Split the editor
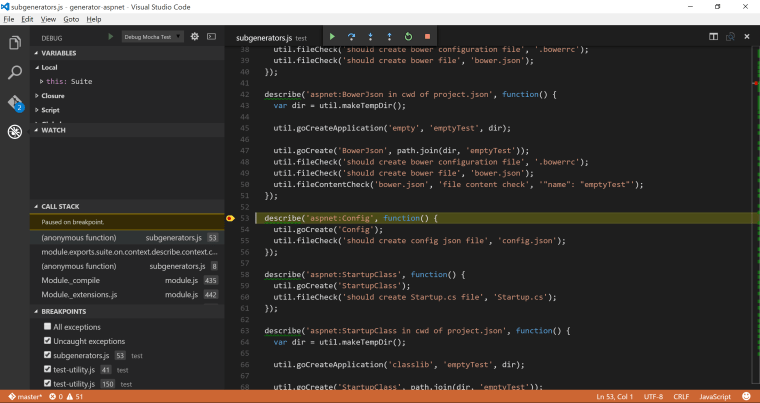The height and width of the screenshot is (403, 760). (x=713, y=36)
